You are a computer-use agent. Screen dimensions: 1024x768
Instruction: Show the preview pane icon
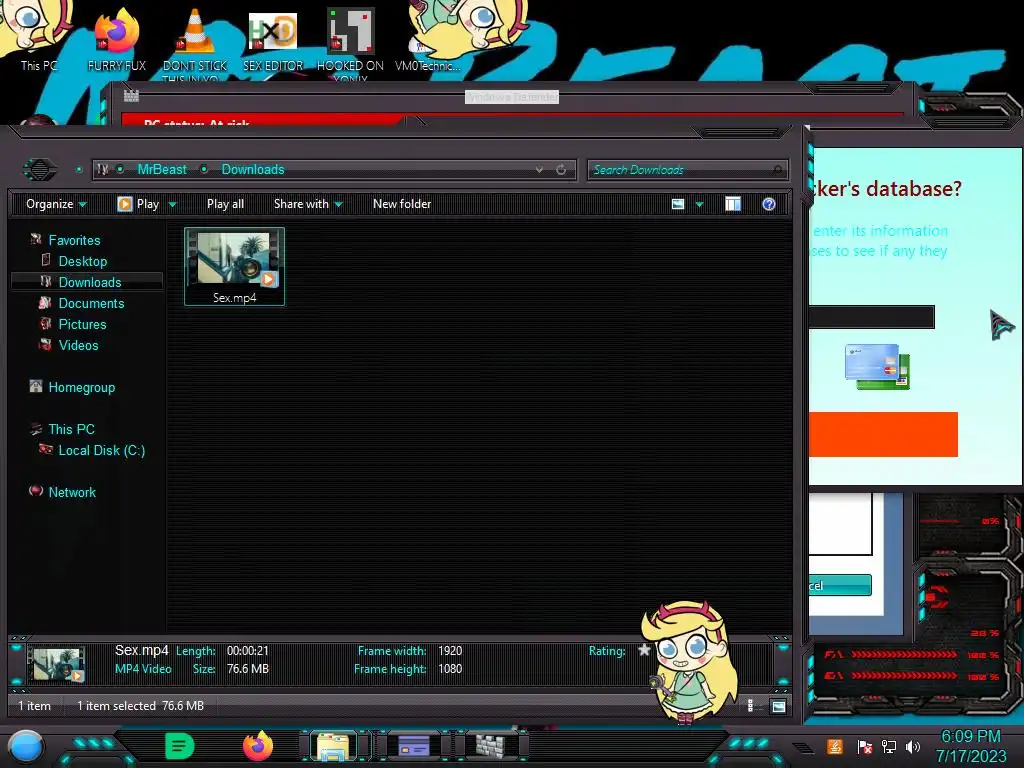coord(733,204)
